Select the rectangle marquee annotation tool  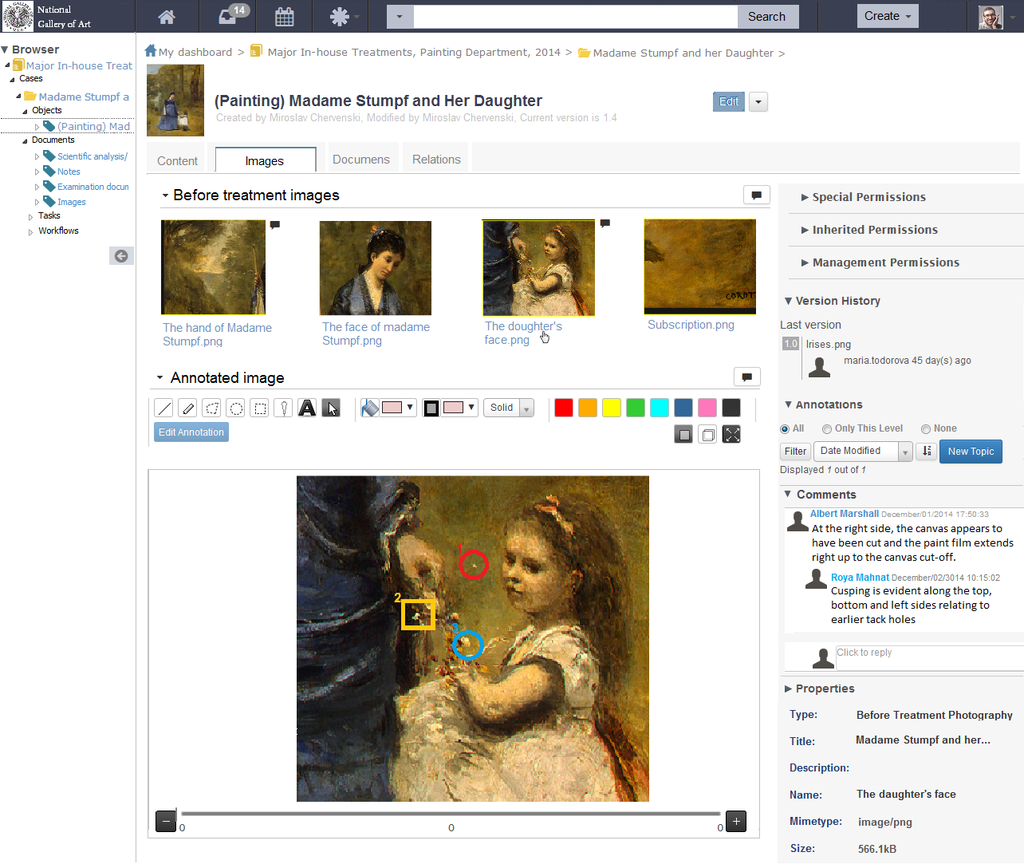260,409
